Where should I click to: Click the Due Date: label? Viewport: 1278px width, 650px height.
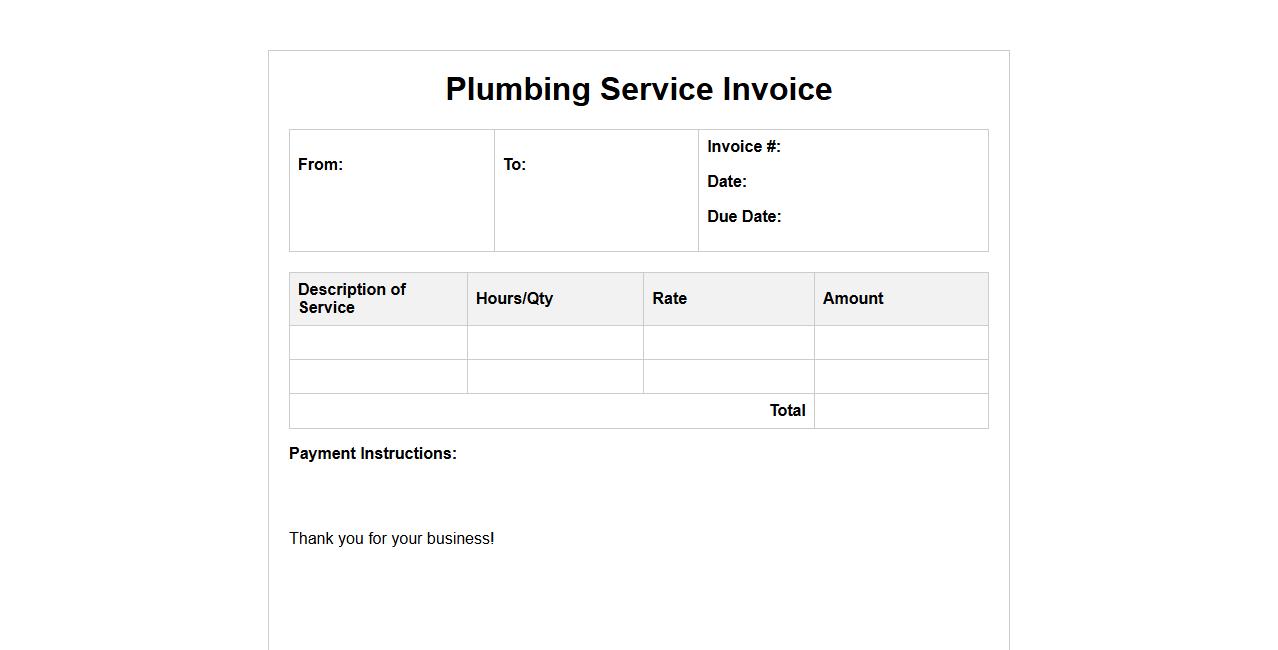(744, 217)
